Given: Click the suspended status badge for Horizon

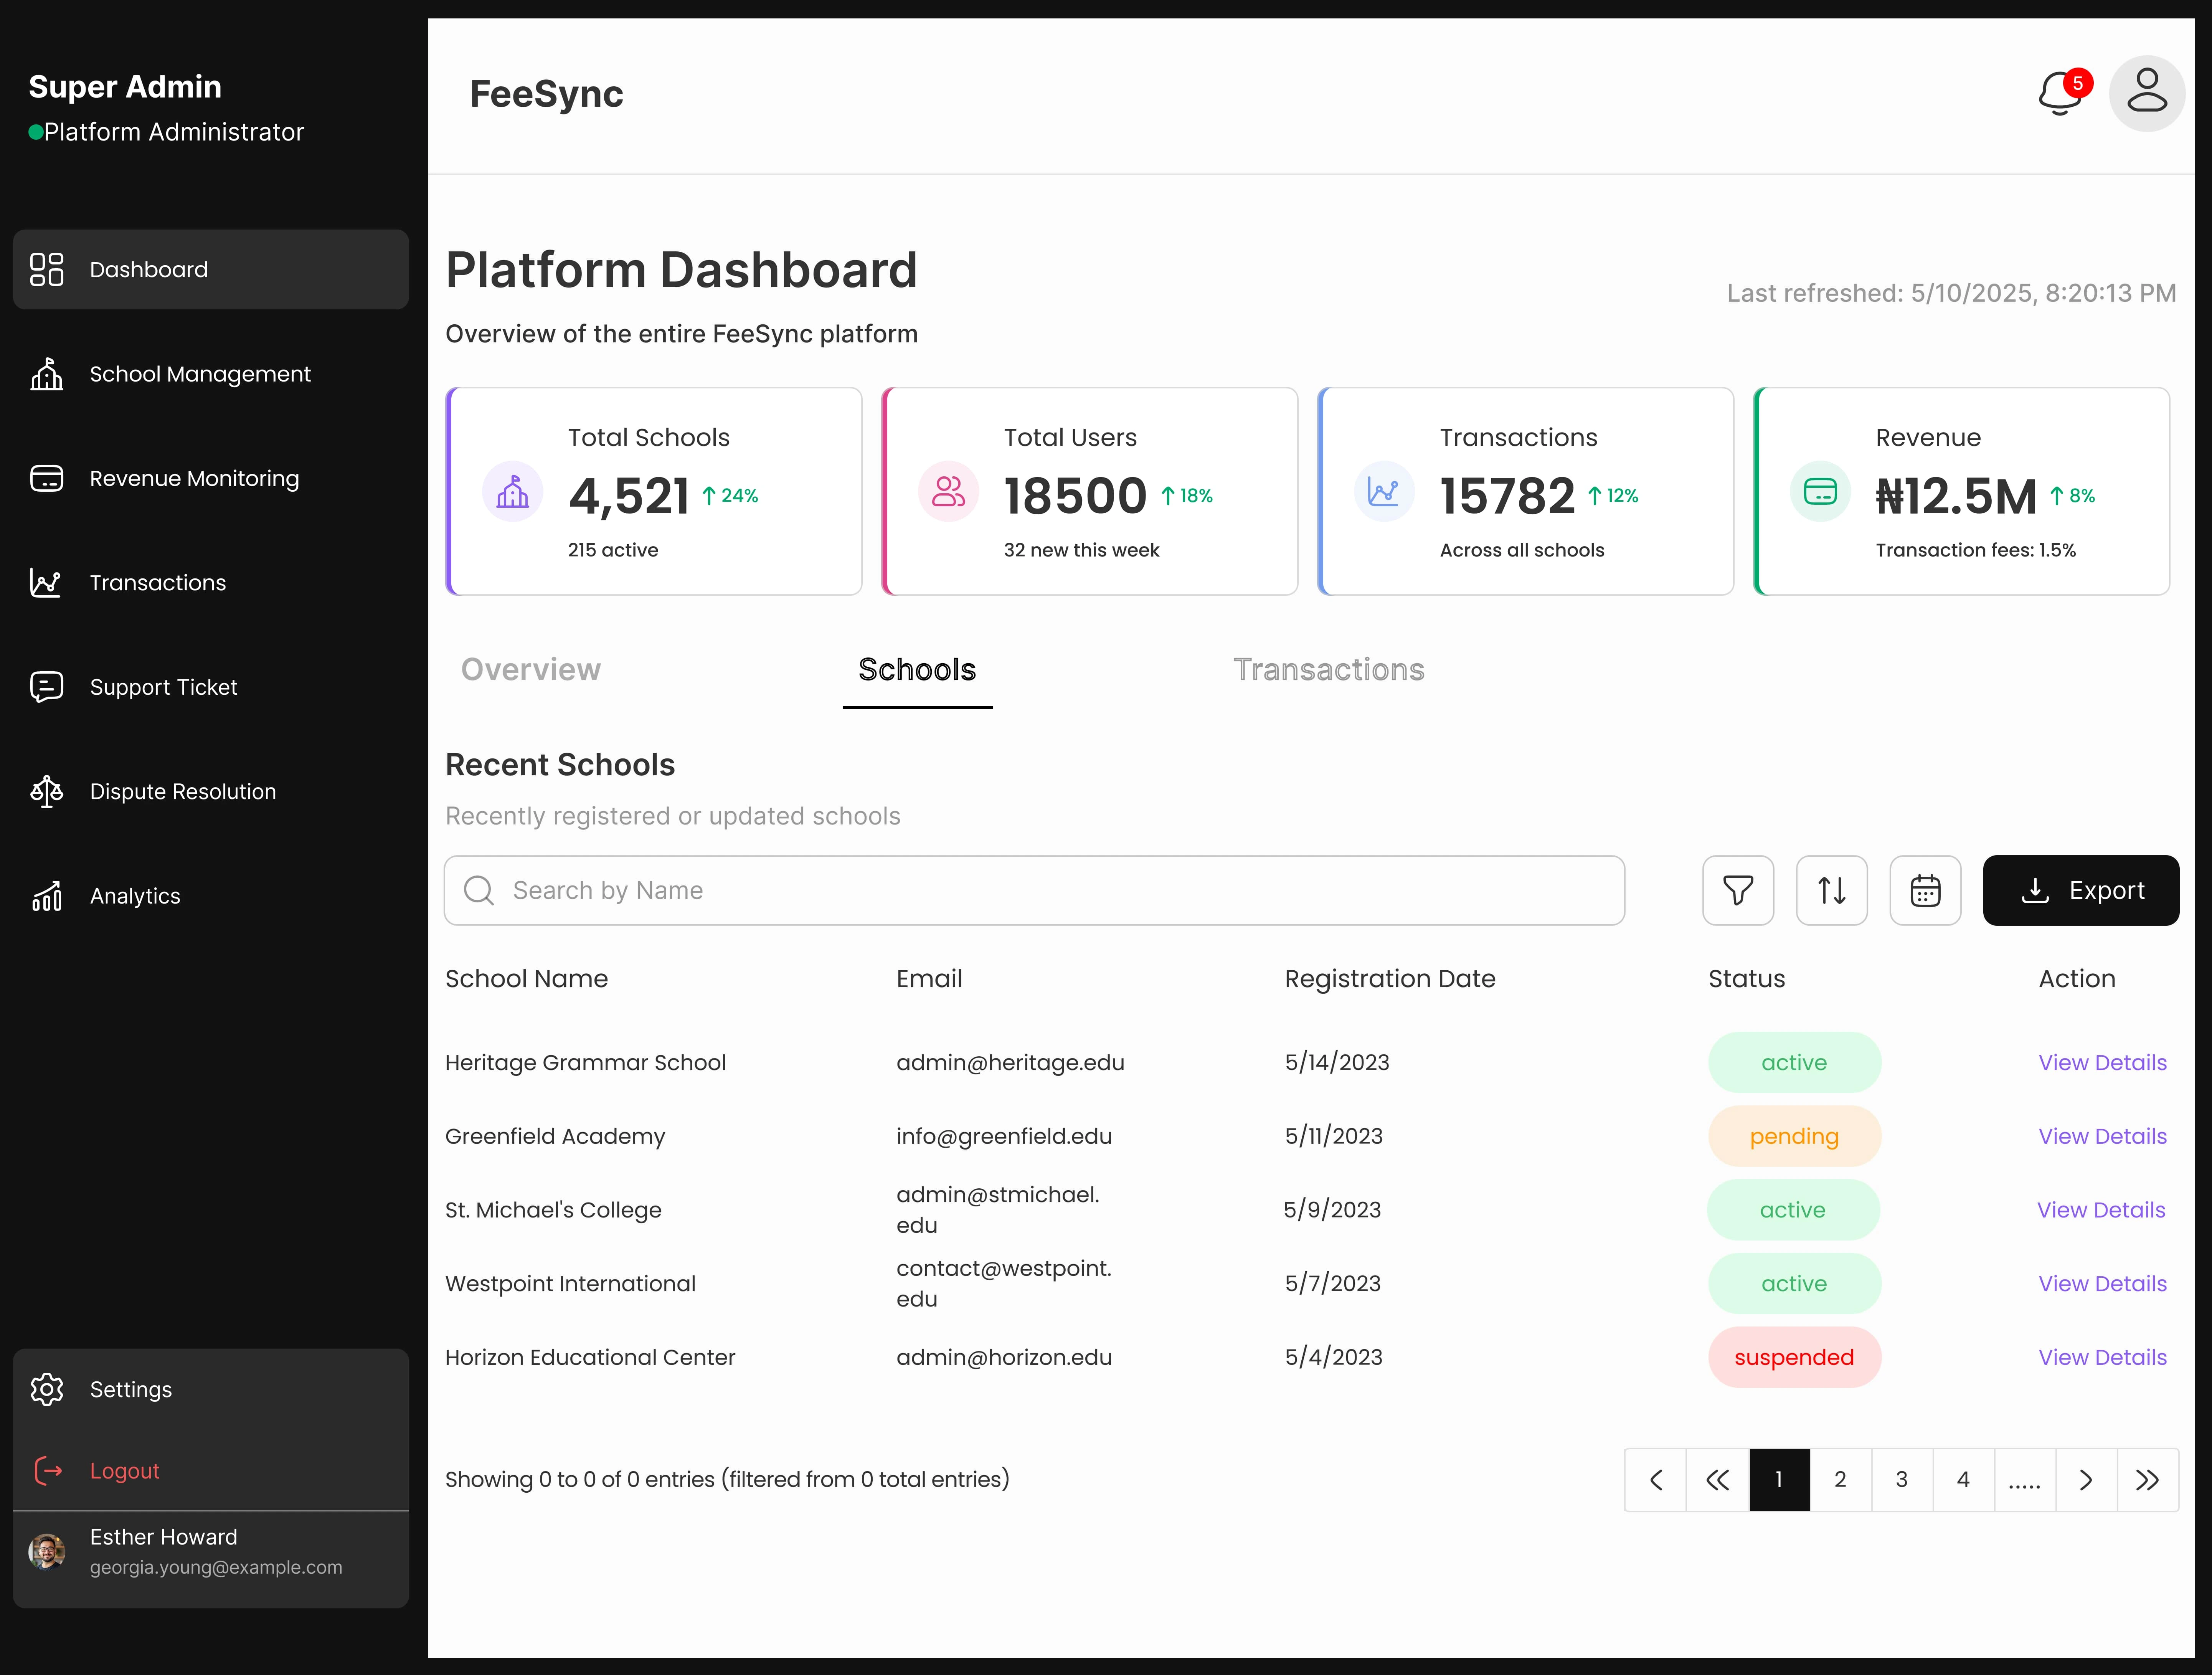Looking at the screenshot, I should [x=1794, y=1357].
